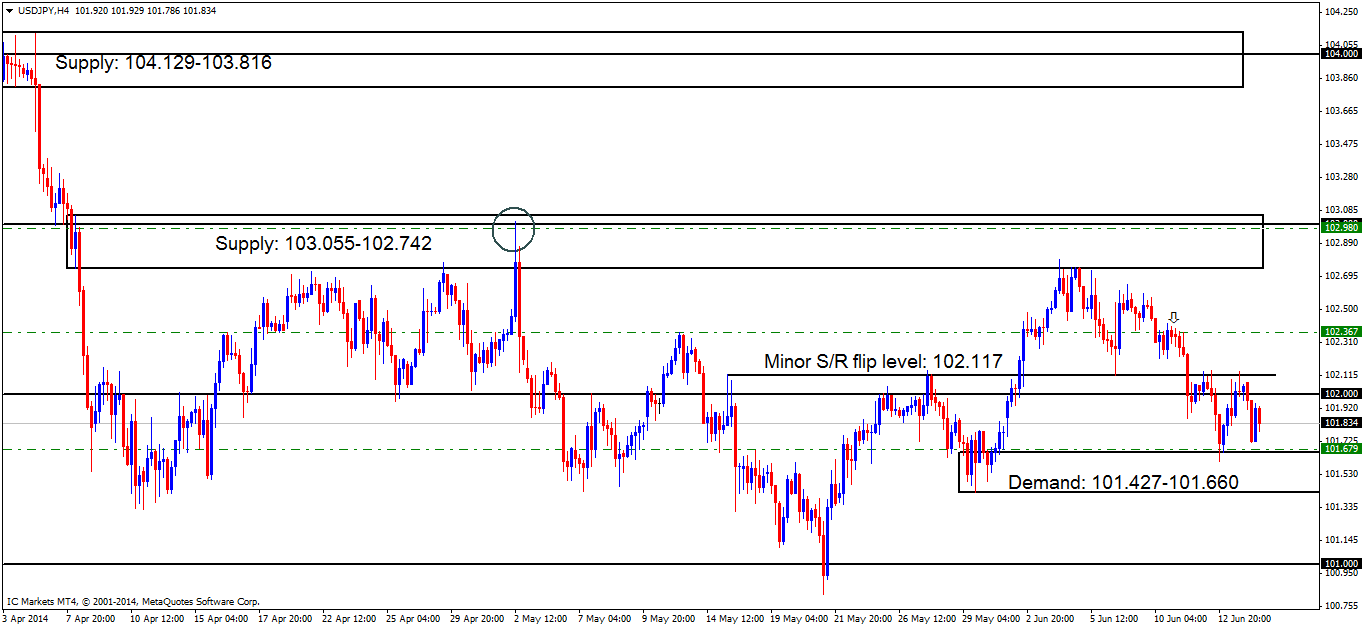Select the small down-arrow marker near 10 Jun
Screen dimensions: 1362x627
1174,318
